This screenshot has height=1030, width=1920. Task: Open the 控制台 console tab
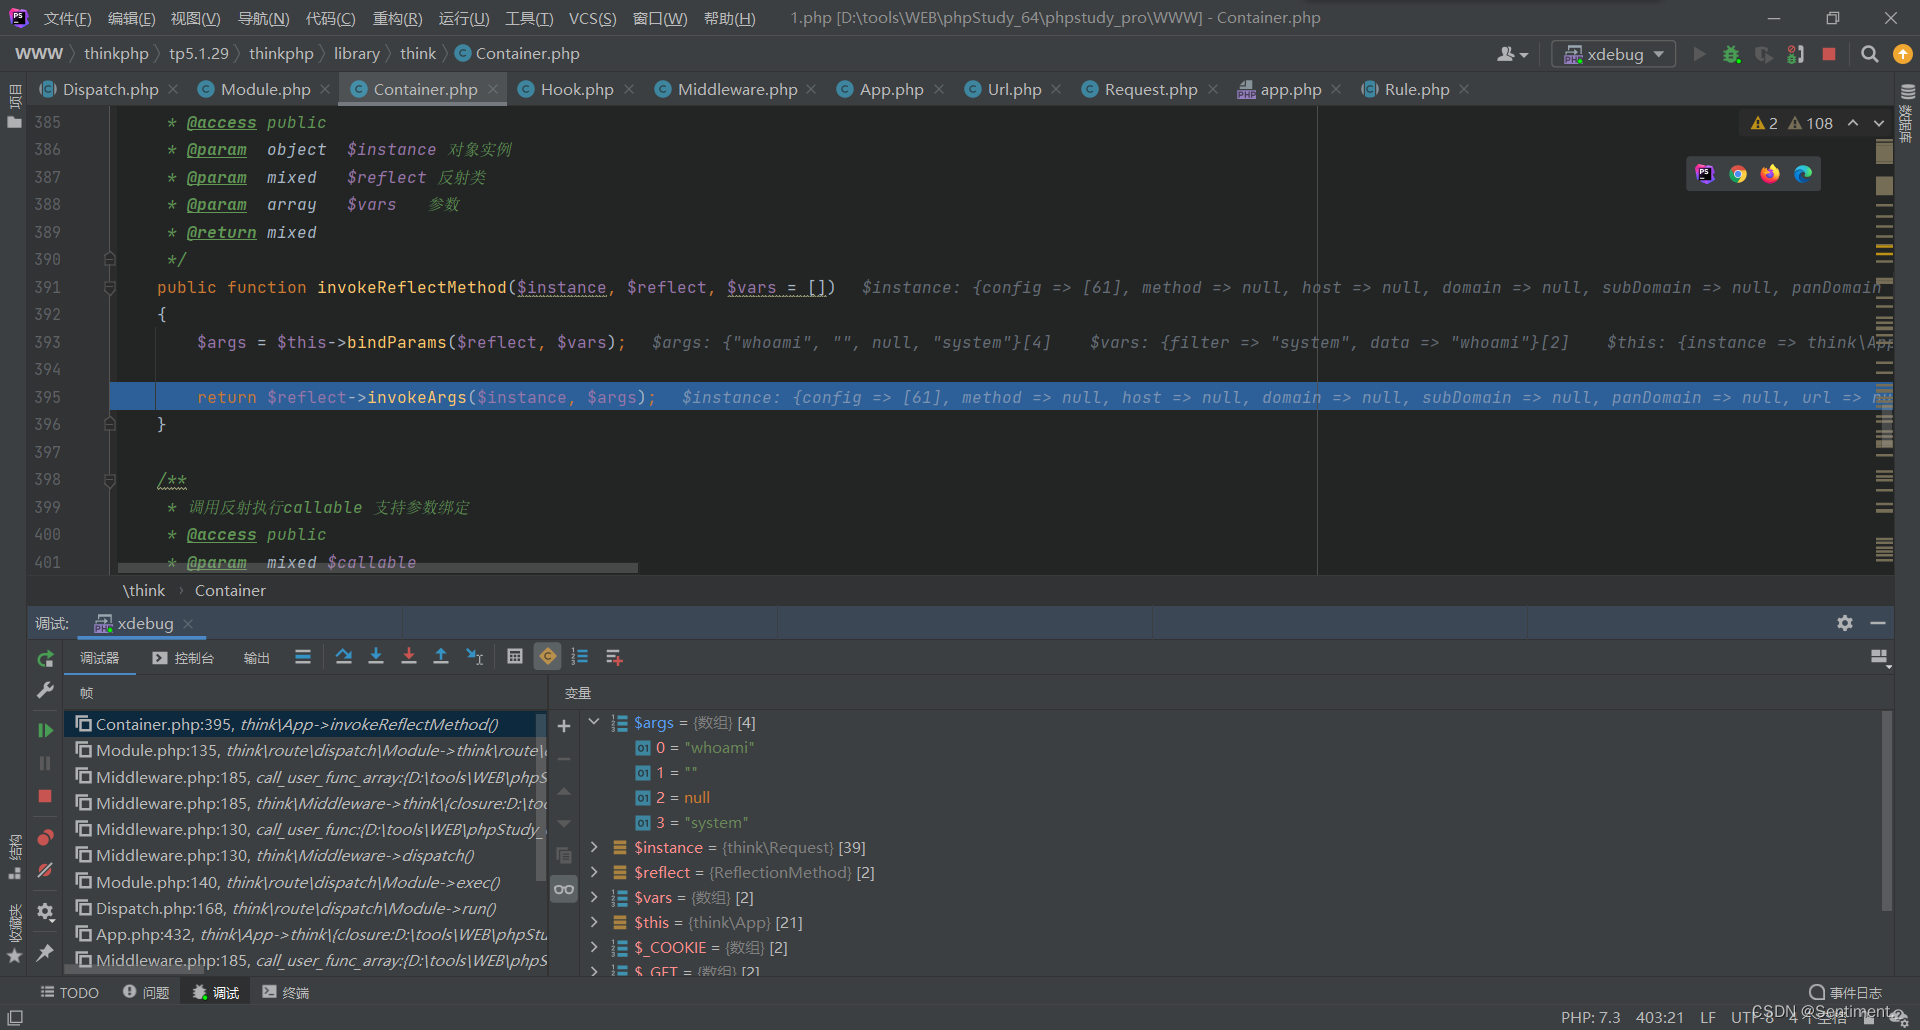click(x=183, y=657)
